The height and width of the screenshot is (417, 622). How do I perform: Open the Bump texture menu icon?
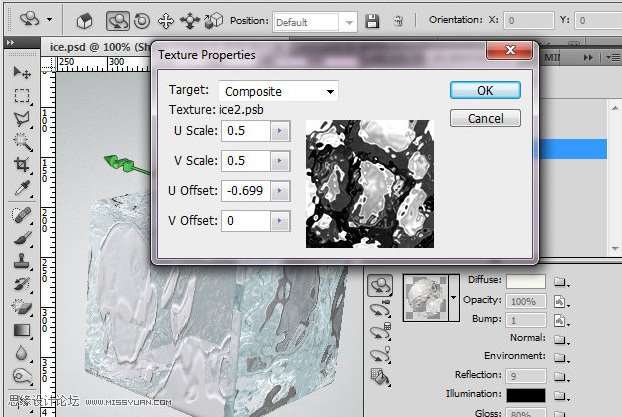pos(560,320)
